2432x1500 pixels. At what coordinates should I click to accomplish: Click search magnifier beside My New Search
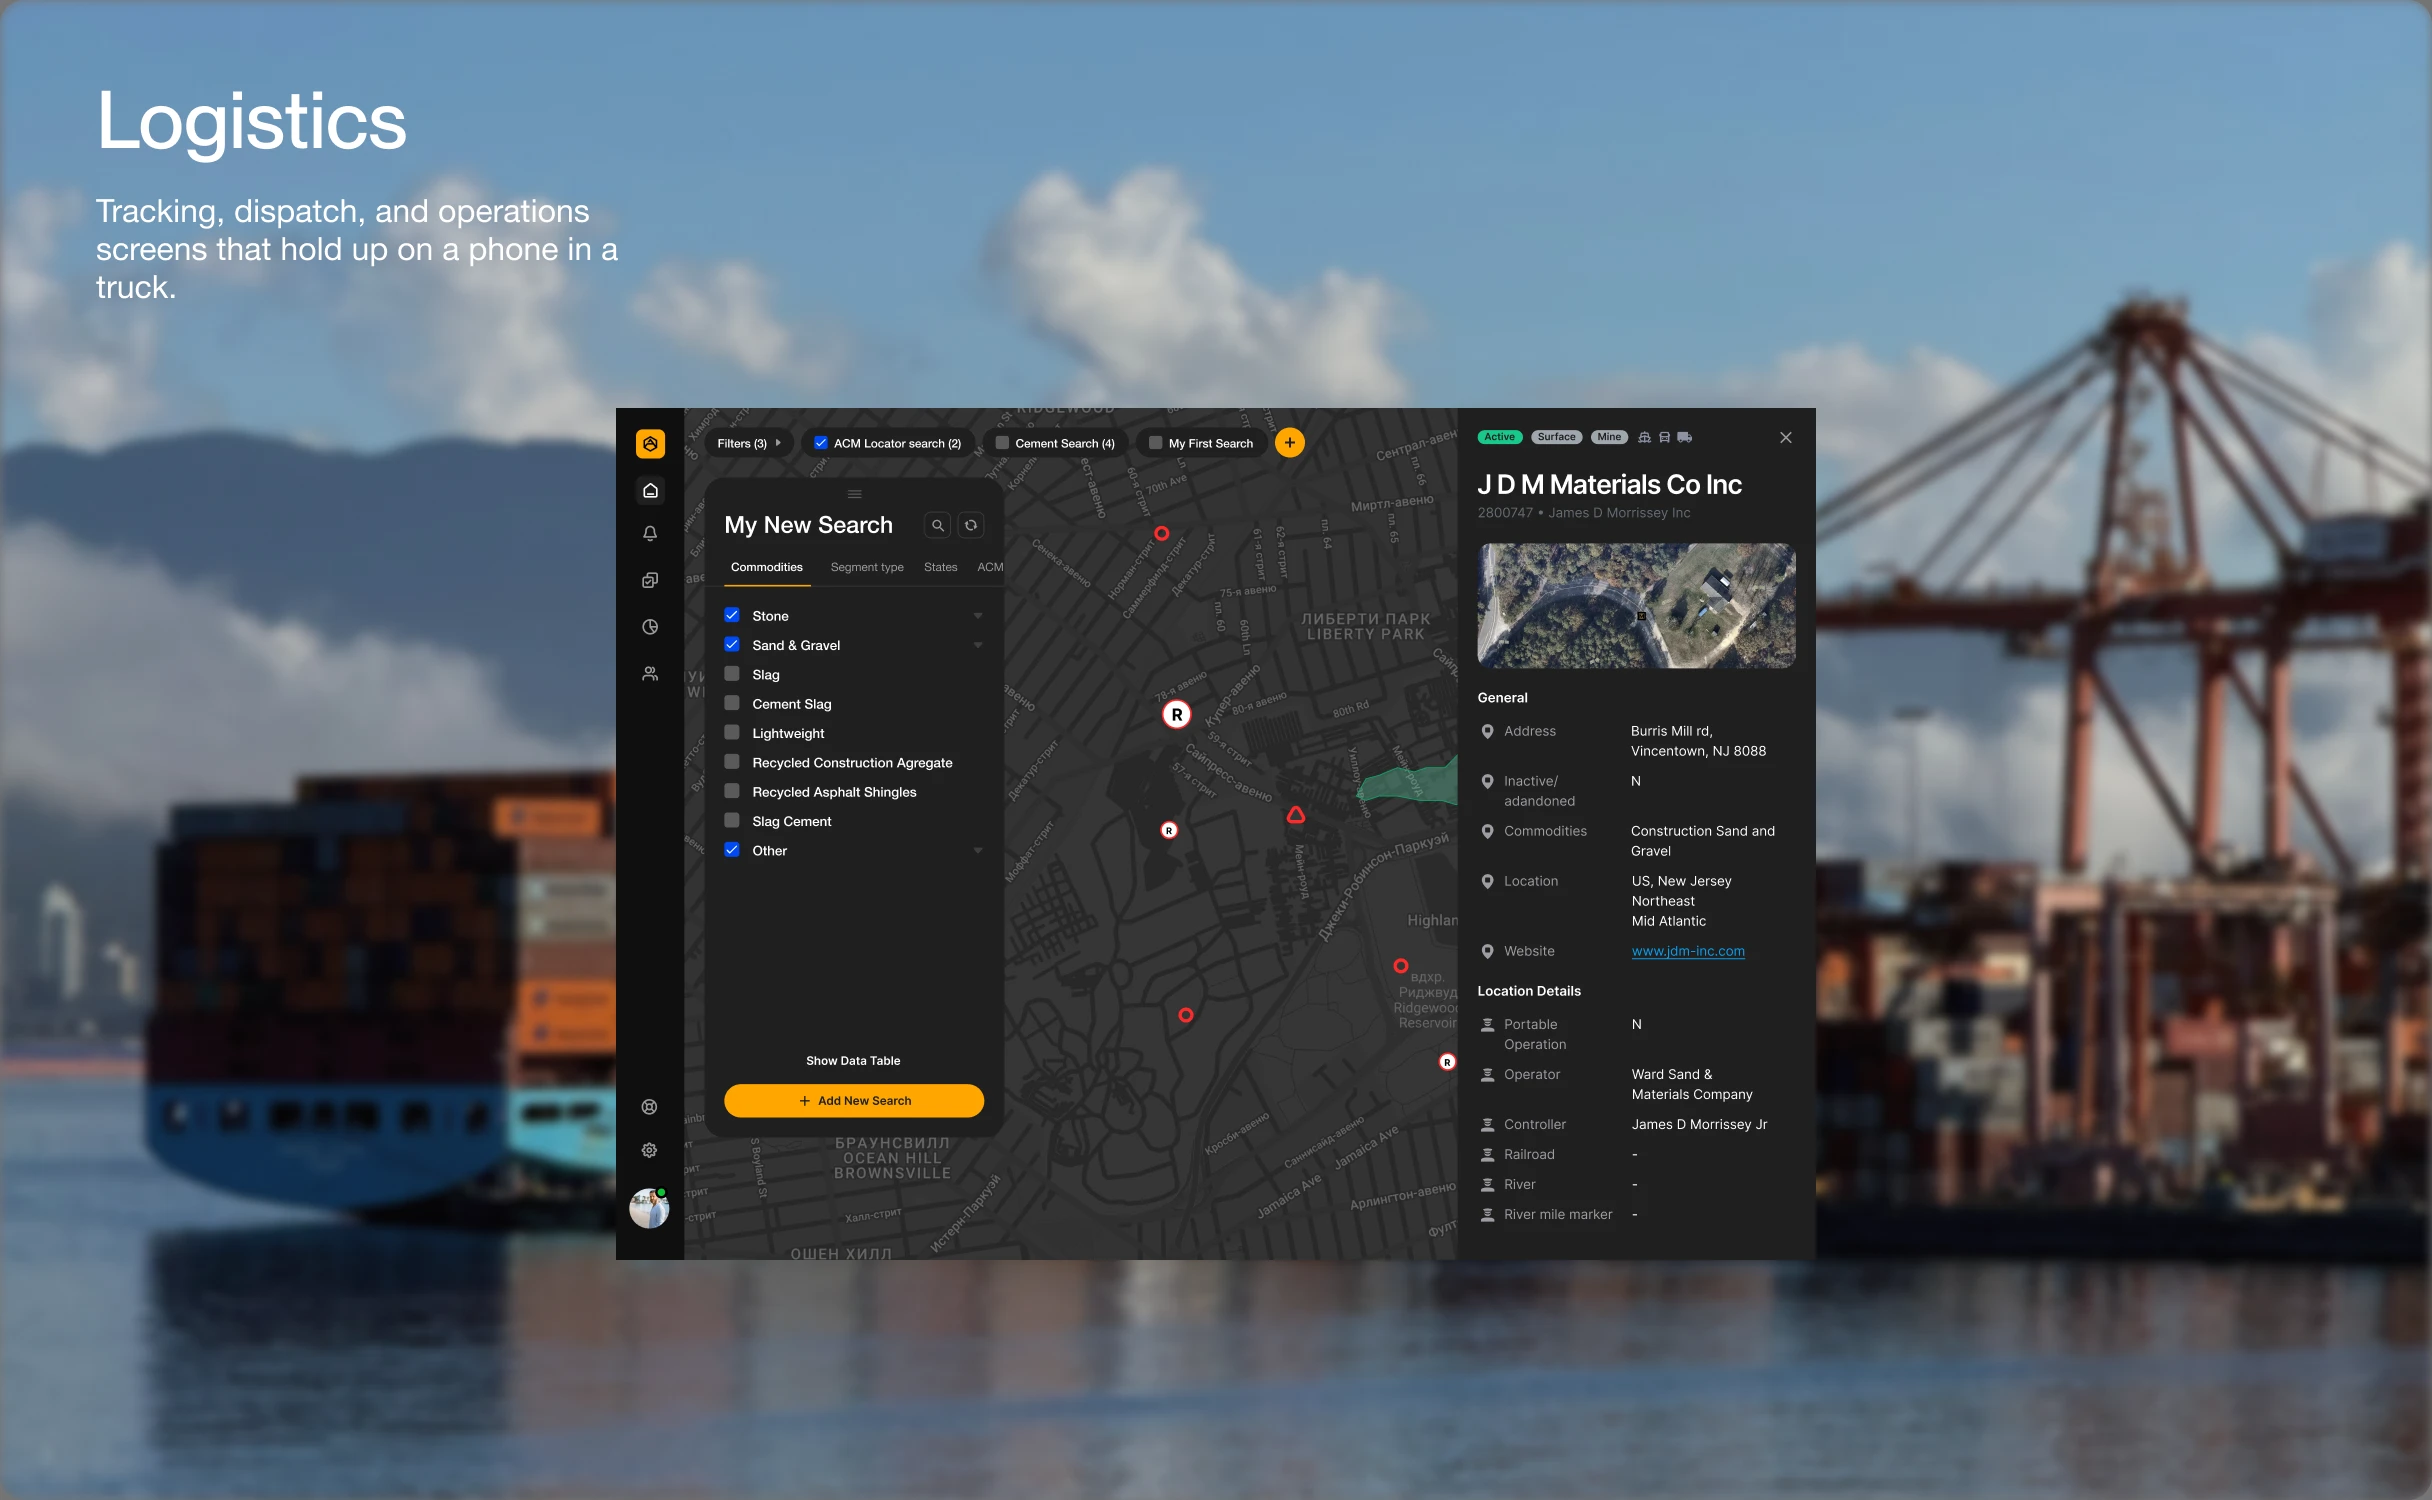tap(937, 525)
